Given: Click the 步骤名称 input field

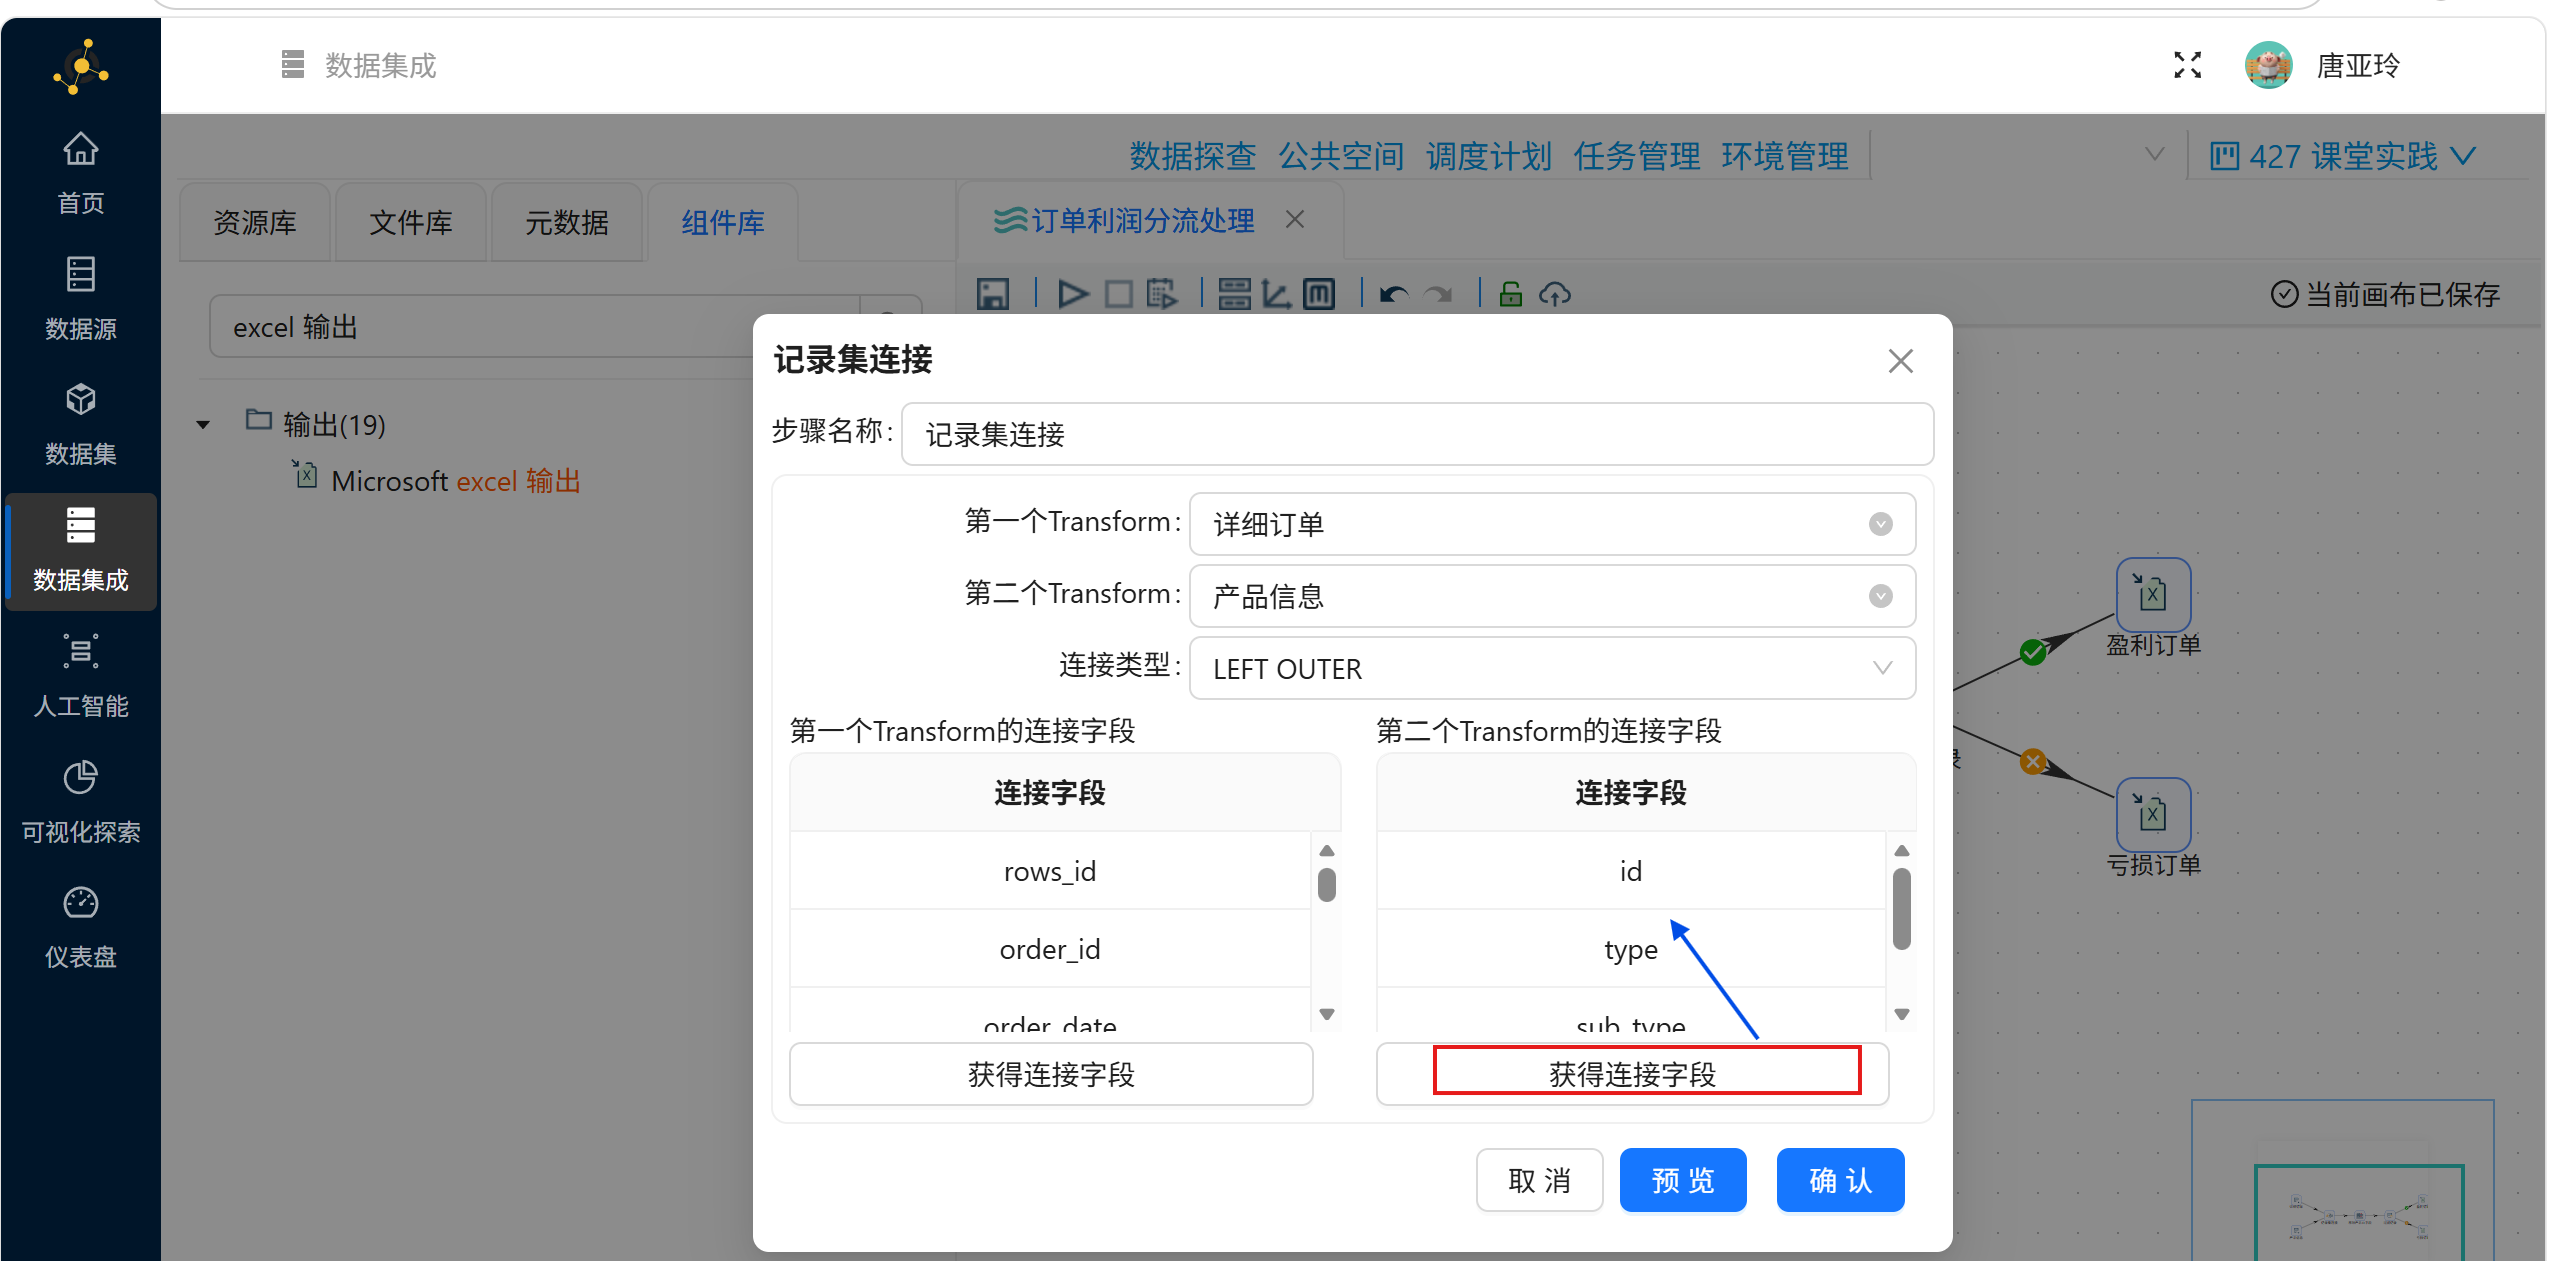Looking at the screenshot, I should tap(1416, 434).
